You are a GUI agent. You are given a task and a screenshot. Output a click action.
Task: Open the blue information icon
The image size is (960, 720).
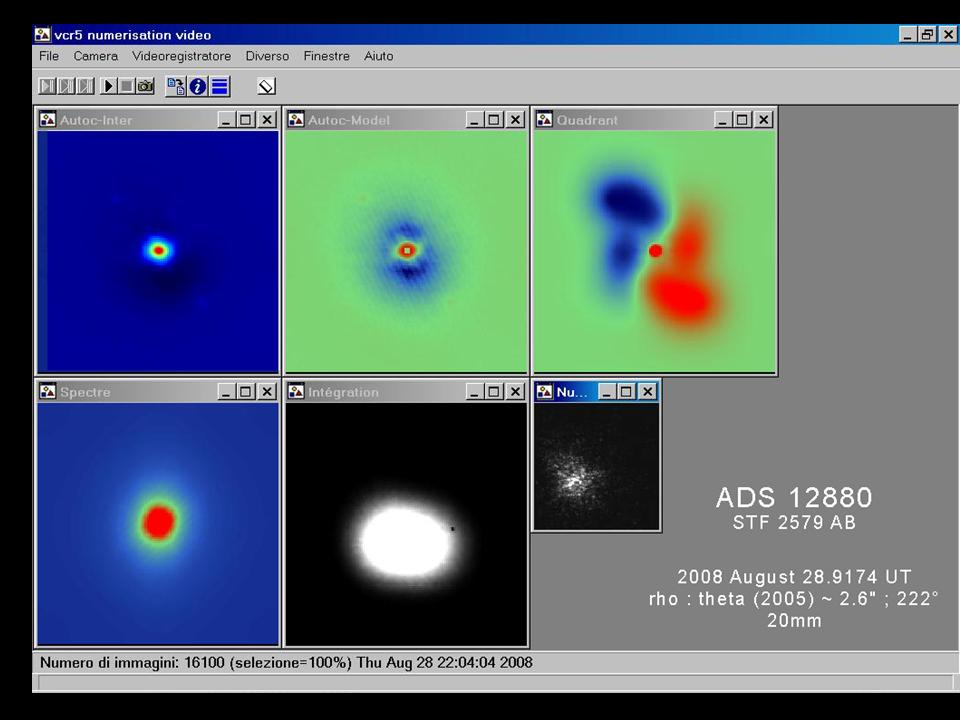197,86
